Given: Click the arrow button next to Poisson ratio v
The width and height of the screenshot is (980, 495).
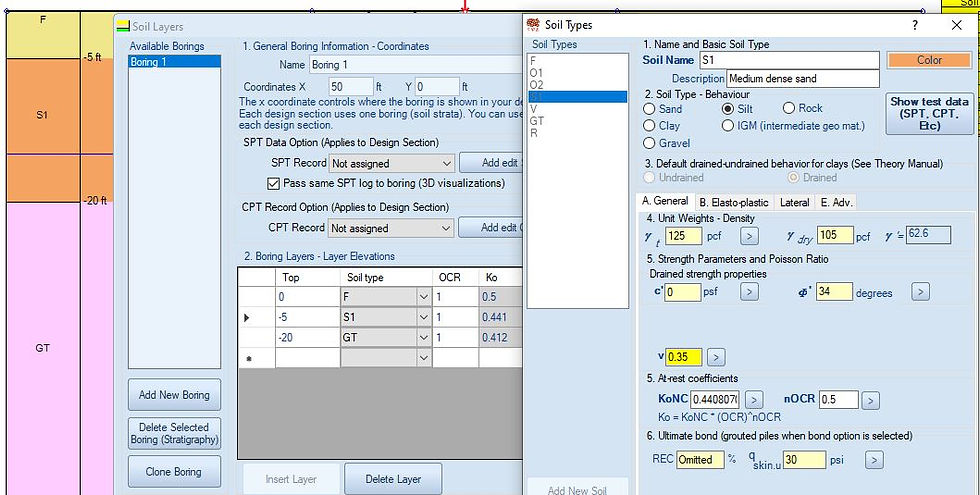Looking at the screenshot, I should point(716,358).
